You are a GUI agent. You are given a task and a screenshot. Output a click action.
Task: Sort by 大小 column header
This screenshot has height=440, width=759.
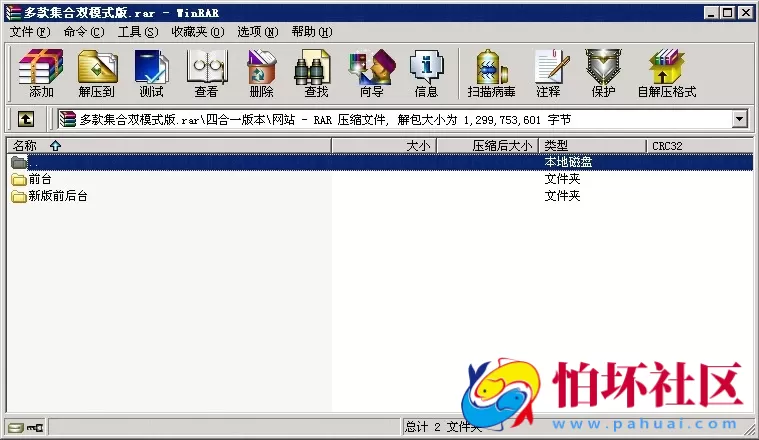point(384,146)
